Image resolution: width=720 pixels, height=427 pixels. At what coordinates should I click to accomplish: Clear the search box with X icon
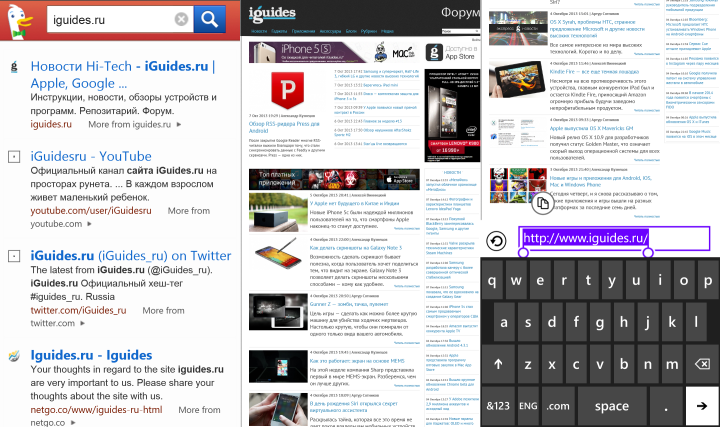coord(180,19)
